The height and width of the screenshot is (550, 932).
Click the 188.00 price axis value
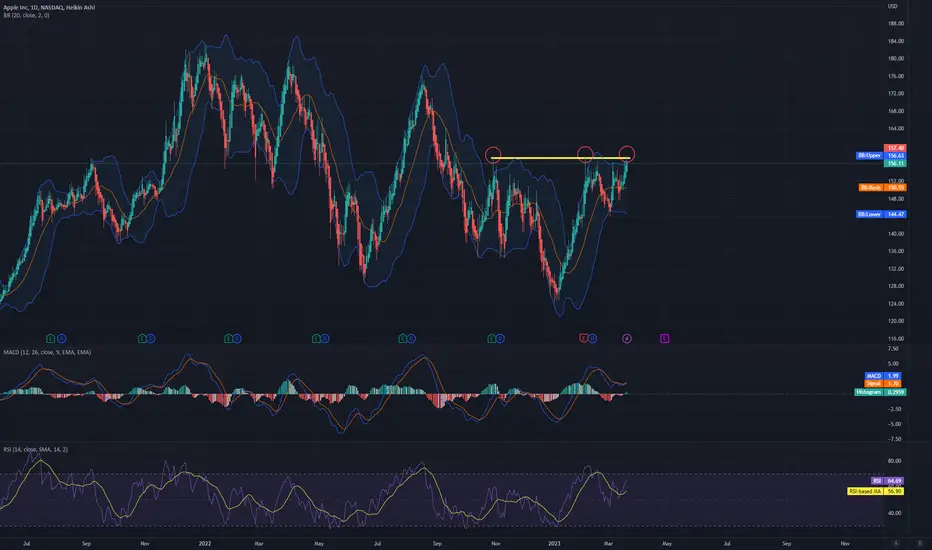896,24
